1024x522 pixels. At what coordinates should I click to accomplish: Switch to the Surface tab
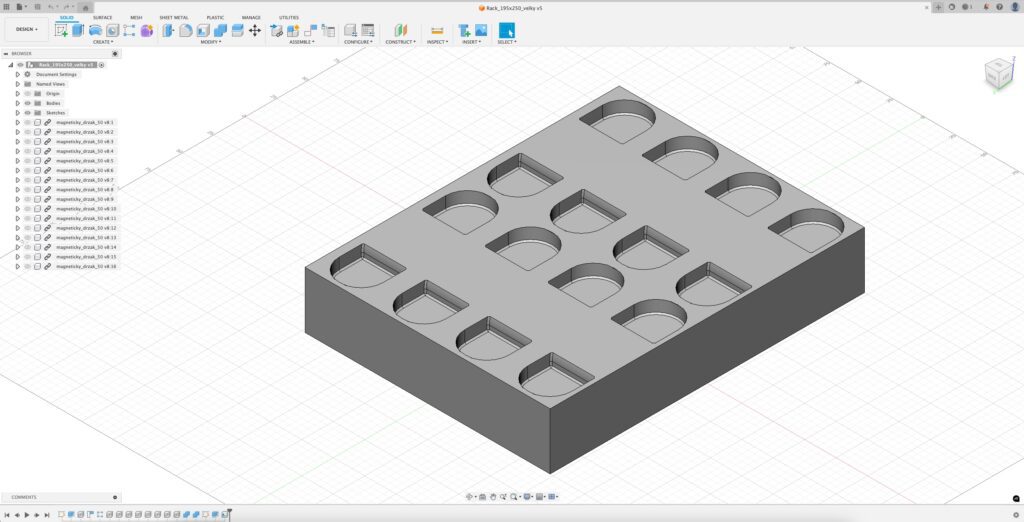click(x=103, y=18)
